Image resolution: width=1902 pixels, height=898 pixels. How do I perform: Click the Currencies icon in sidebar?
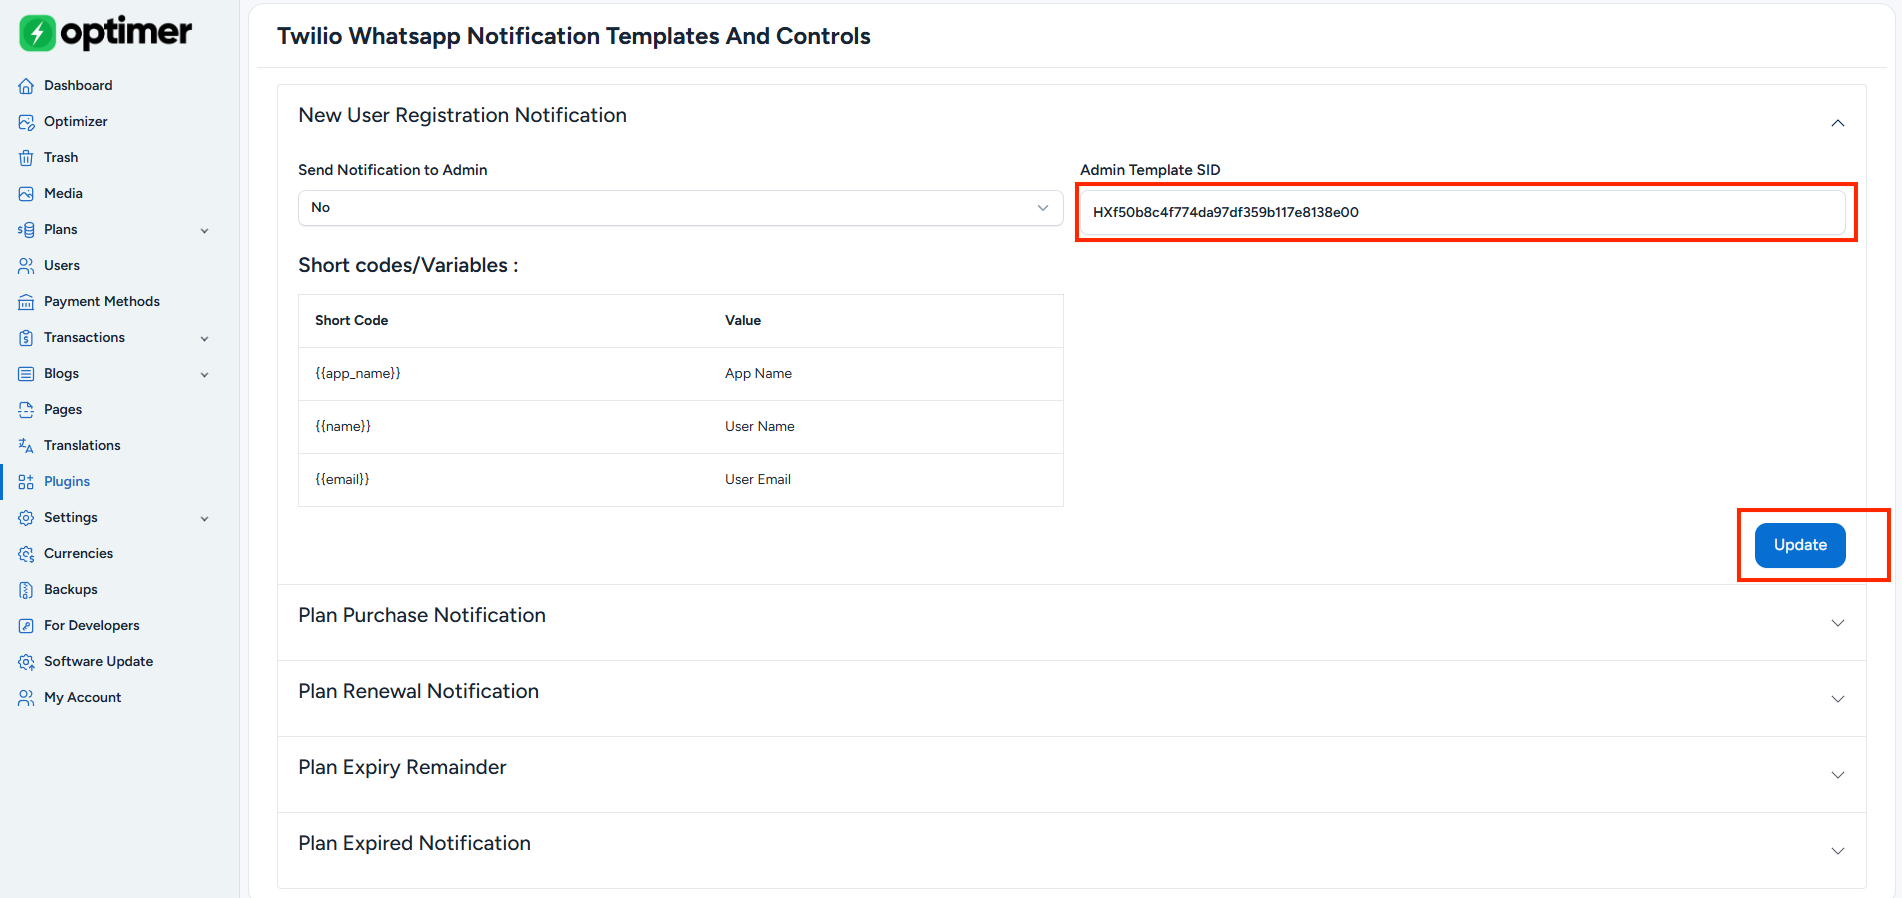point(26,554)
